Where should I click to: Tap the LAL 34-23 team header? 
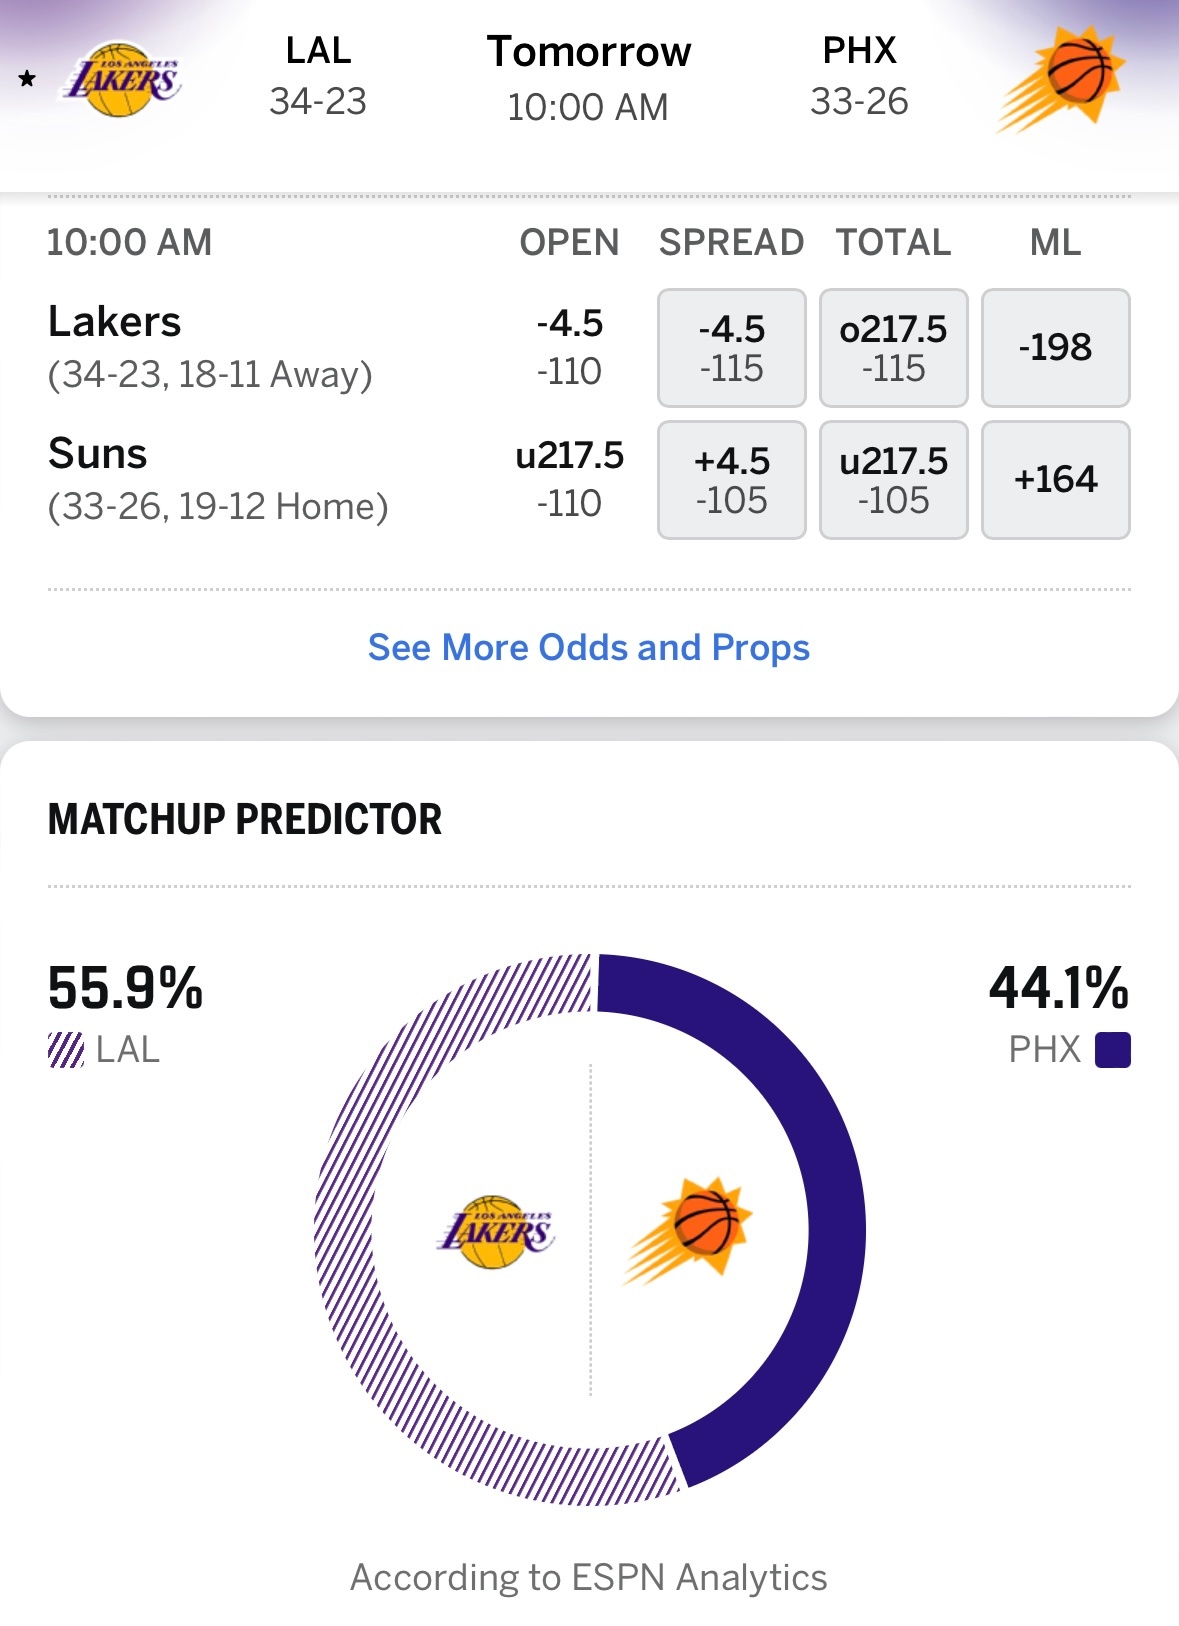pyautogui.click(x=318, y=76)
